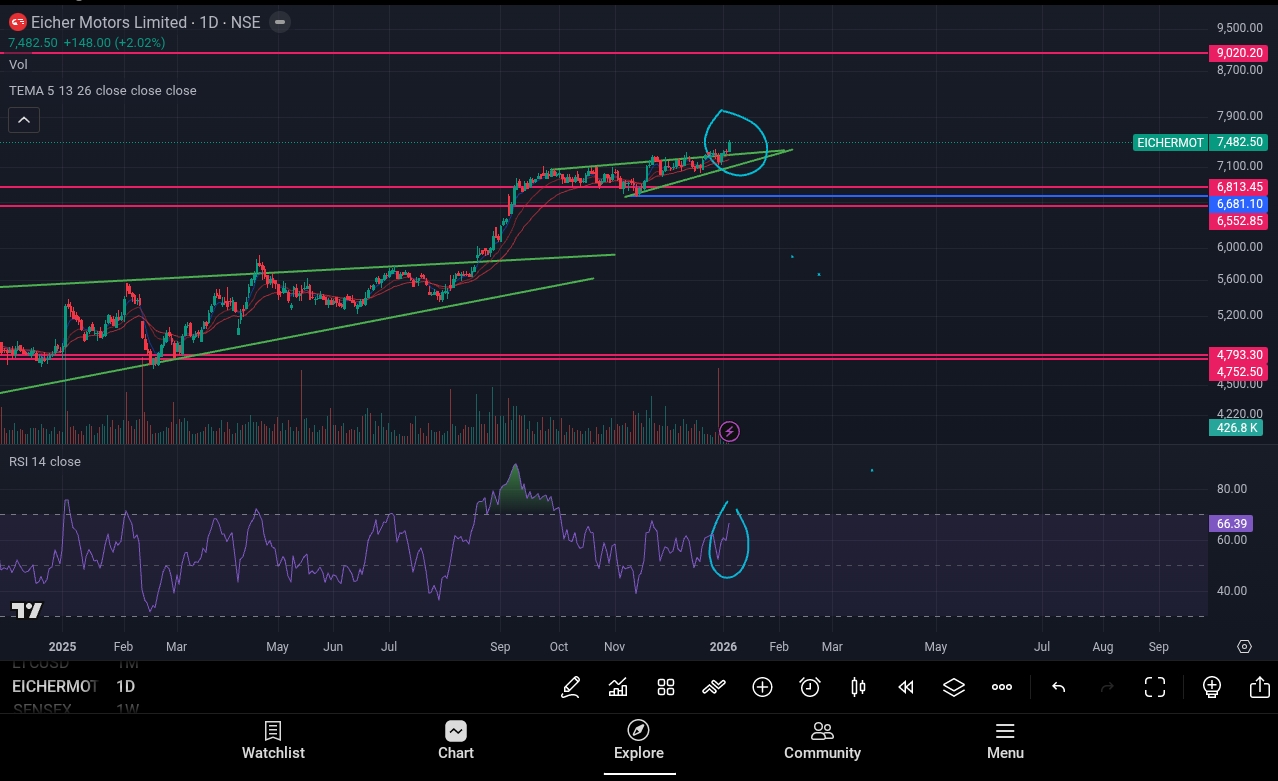This screenshot has height=781, width=1278.
Task: Open the object tree layers icon
Action: click(954, 687)
